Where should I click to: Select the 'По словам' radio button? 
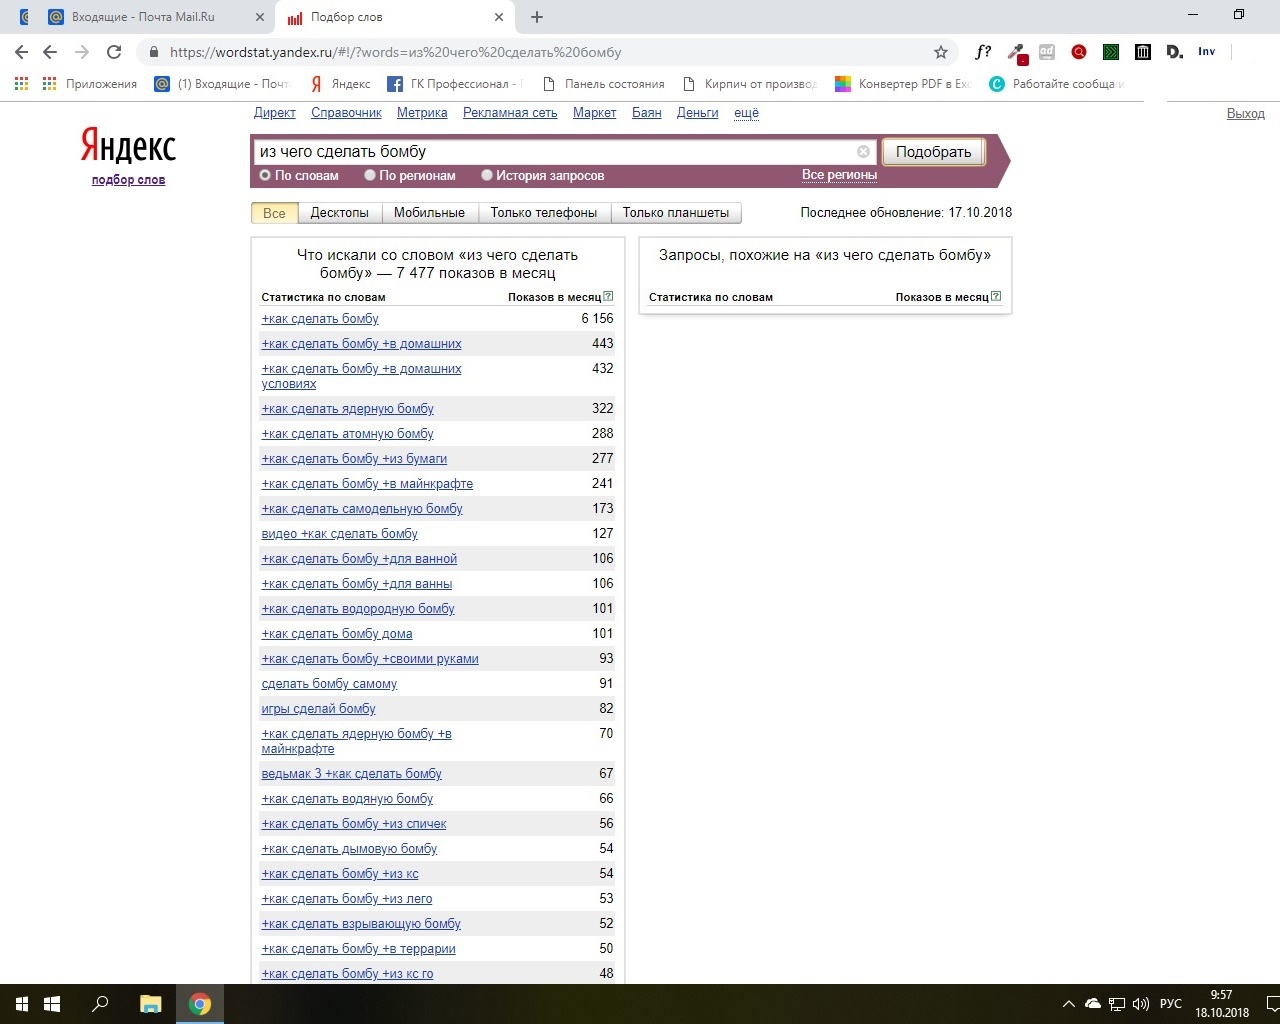click(x=266, y=175)
